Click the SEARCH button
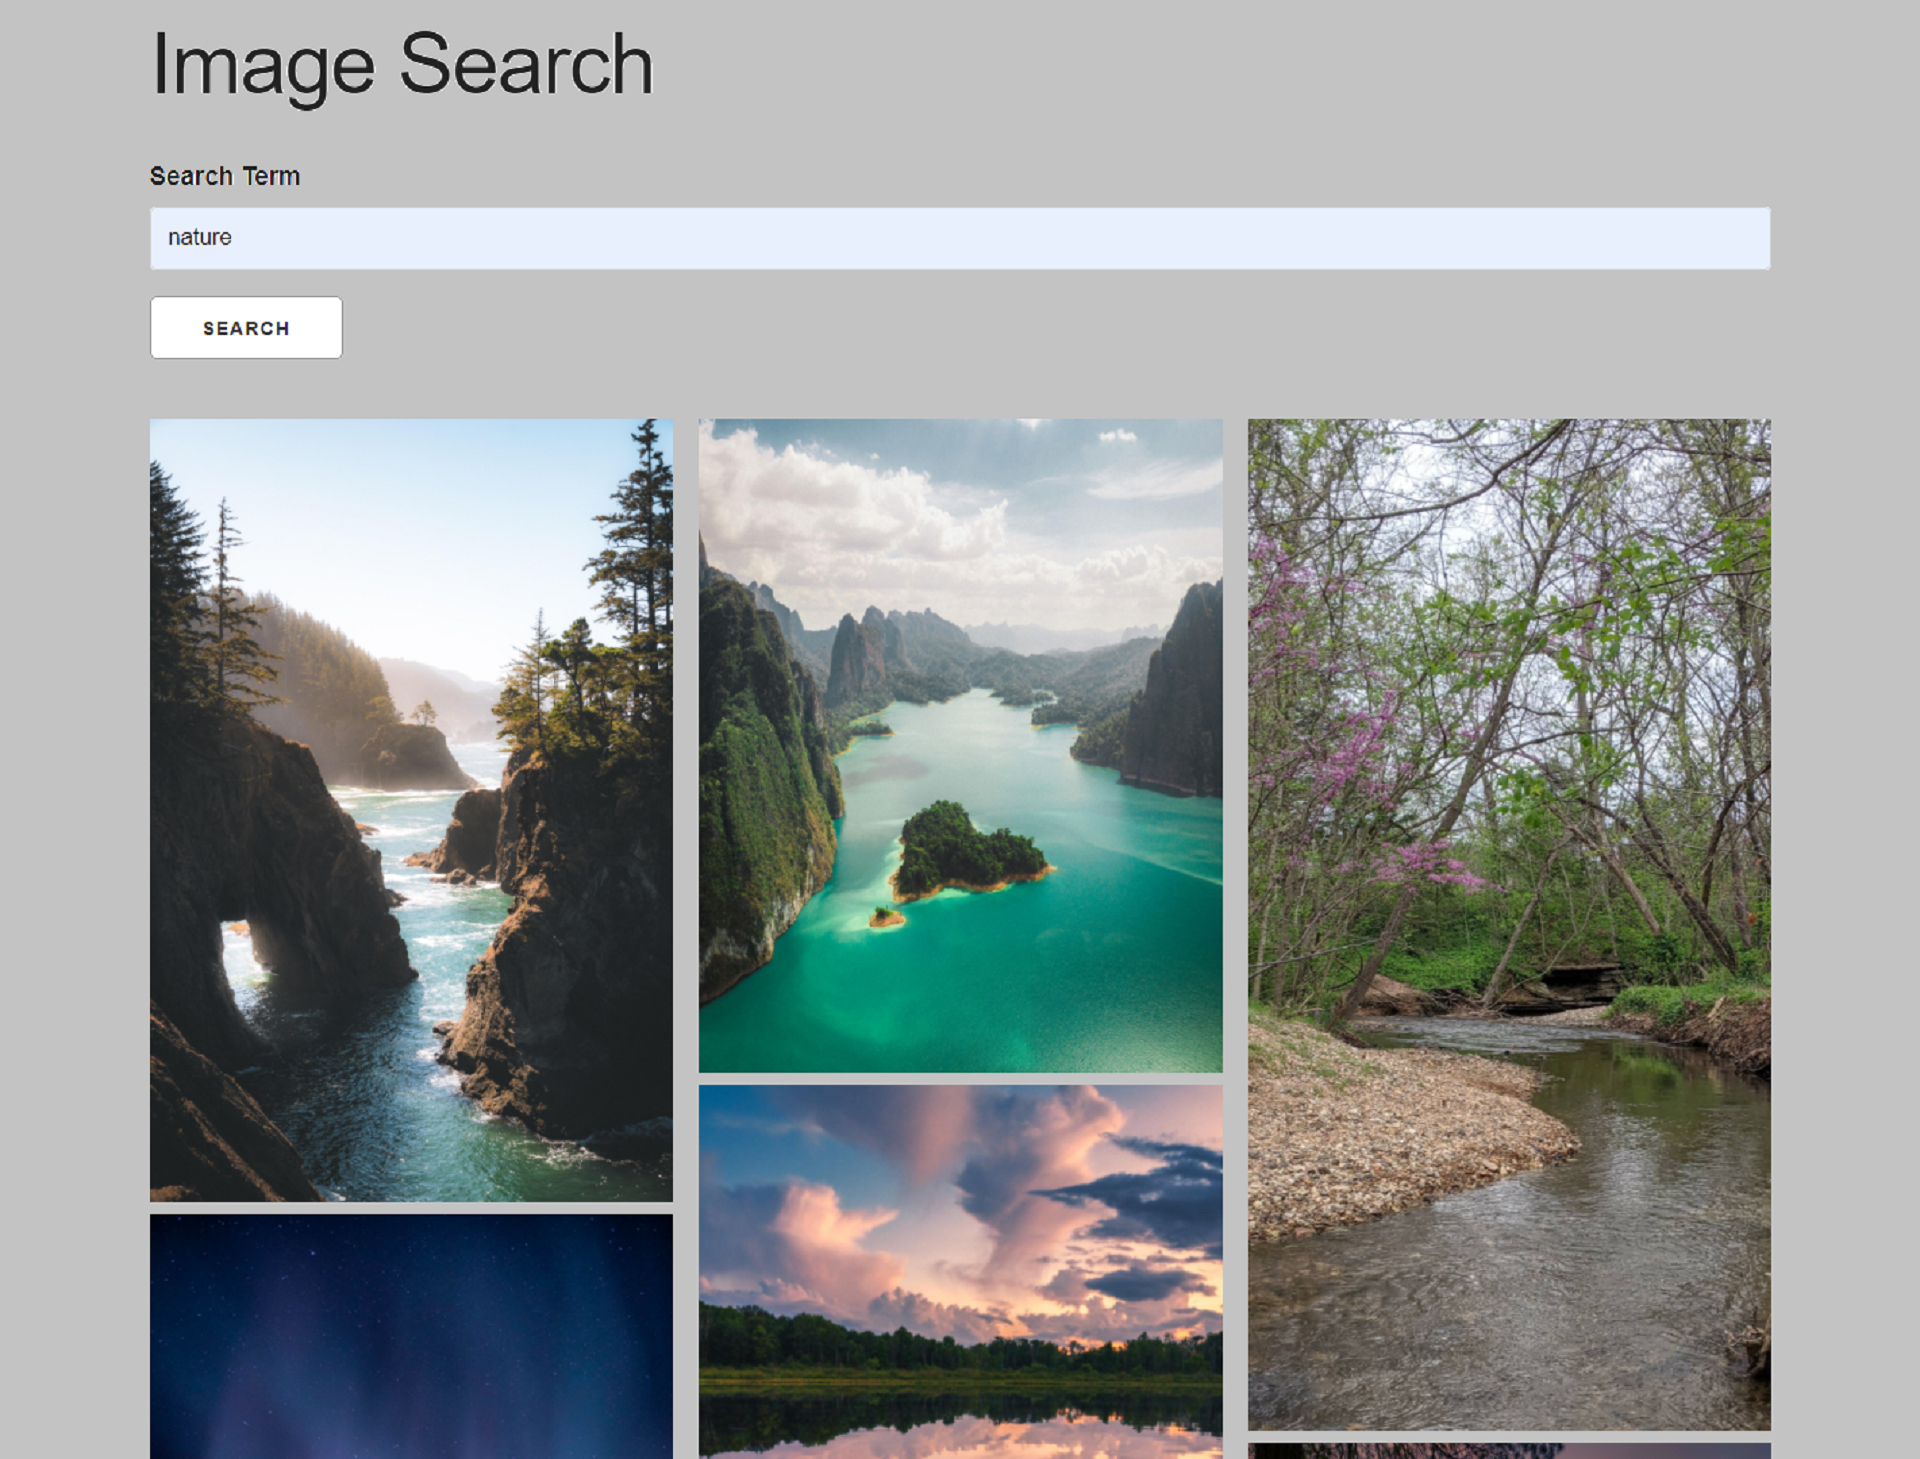Viewport: 1920px width, 1459px height. click(246, 327)
